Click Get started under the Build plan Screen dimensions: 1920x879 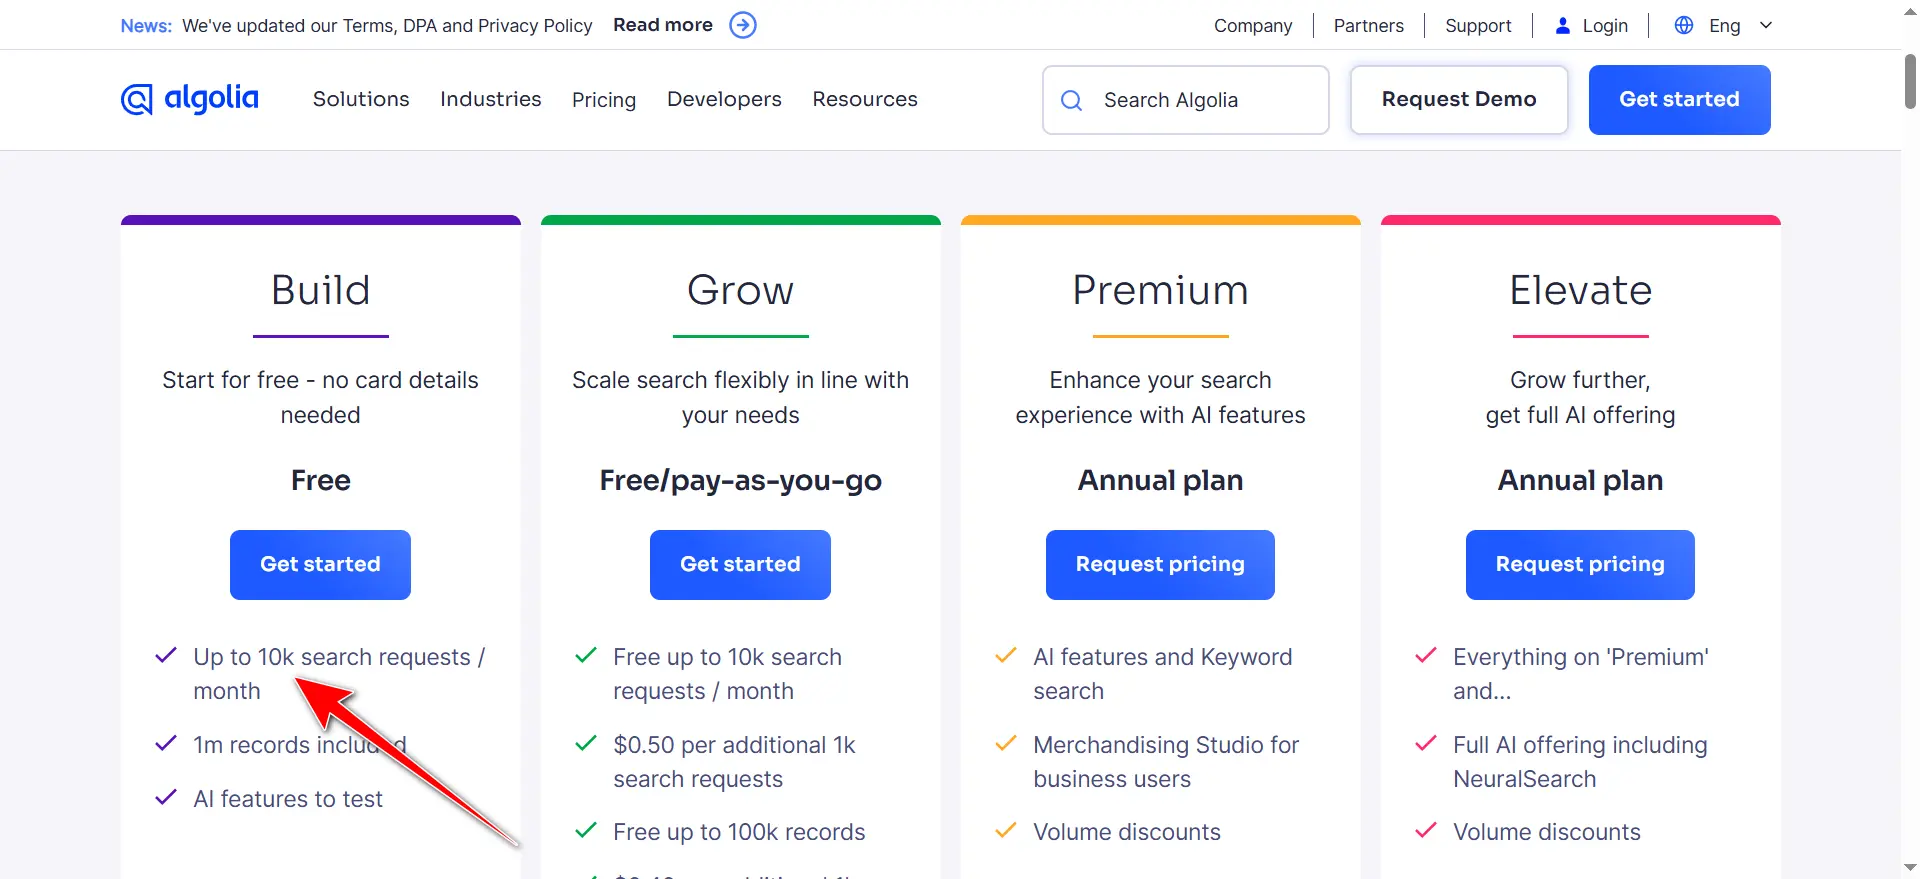320,564
